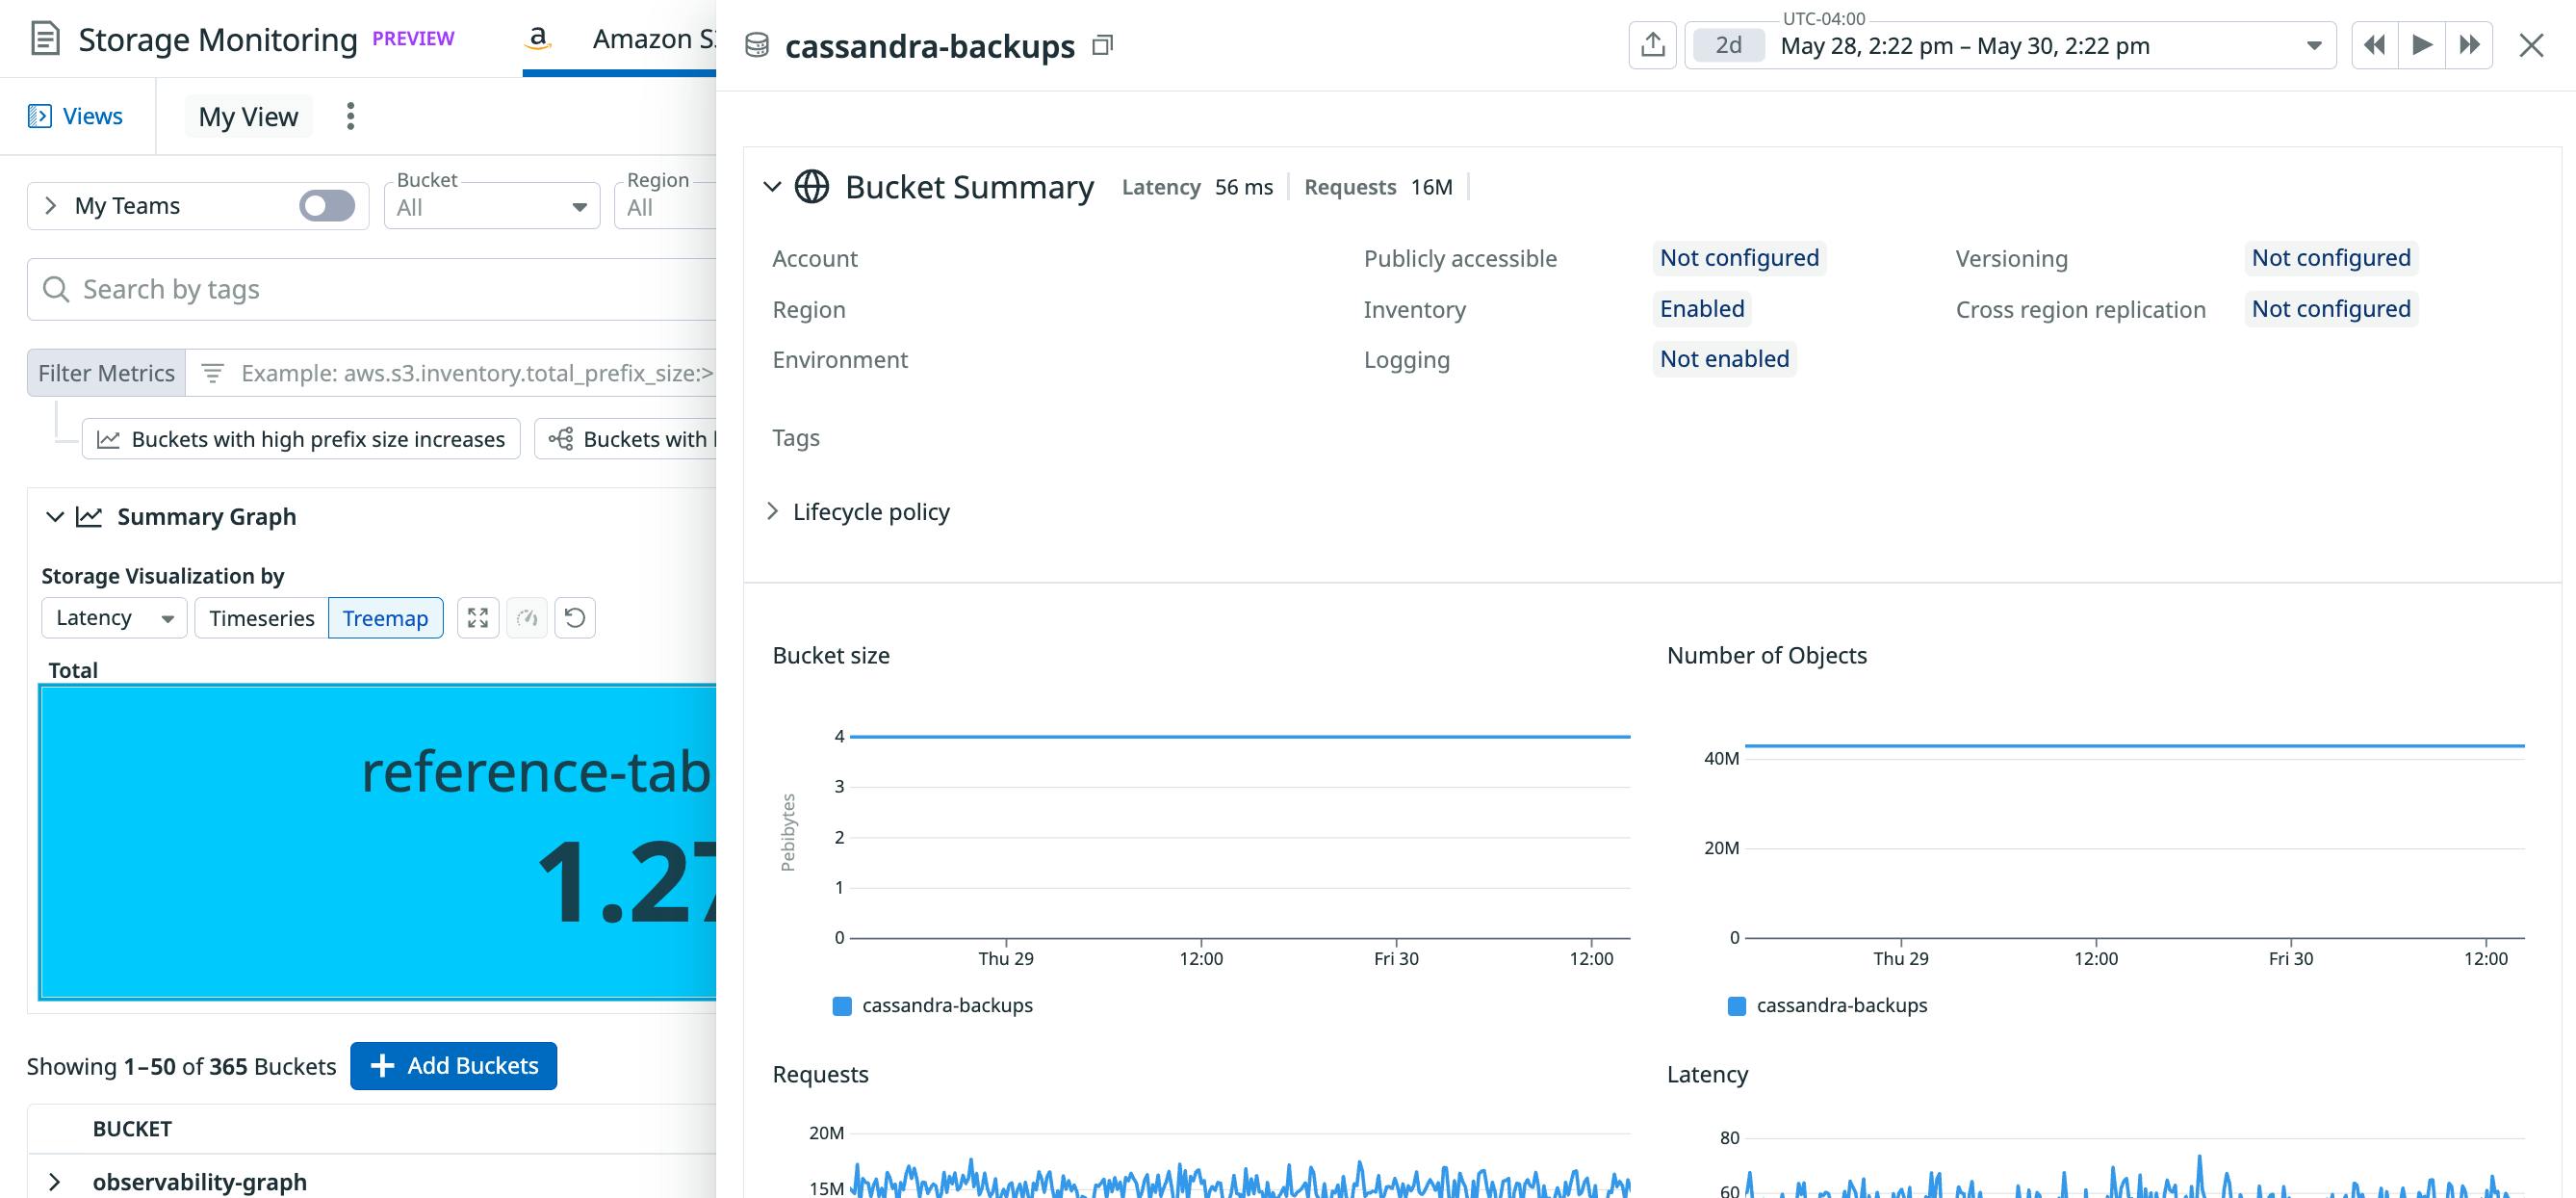Screen dimensions: 2576x1198
Task: Open the My View menu options
Action: point(350,115)
